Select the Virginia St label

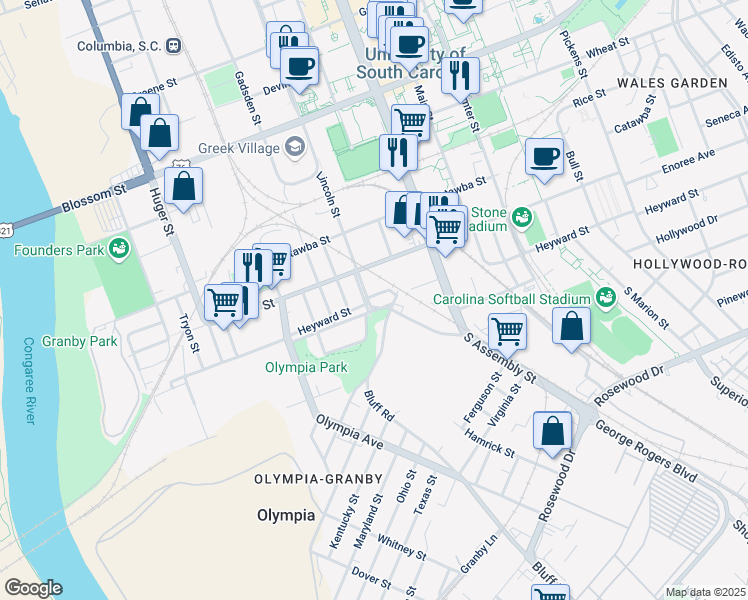click(504, 405)
